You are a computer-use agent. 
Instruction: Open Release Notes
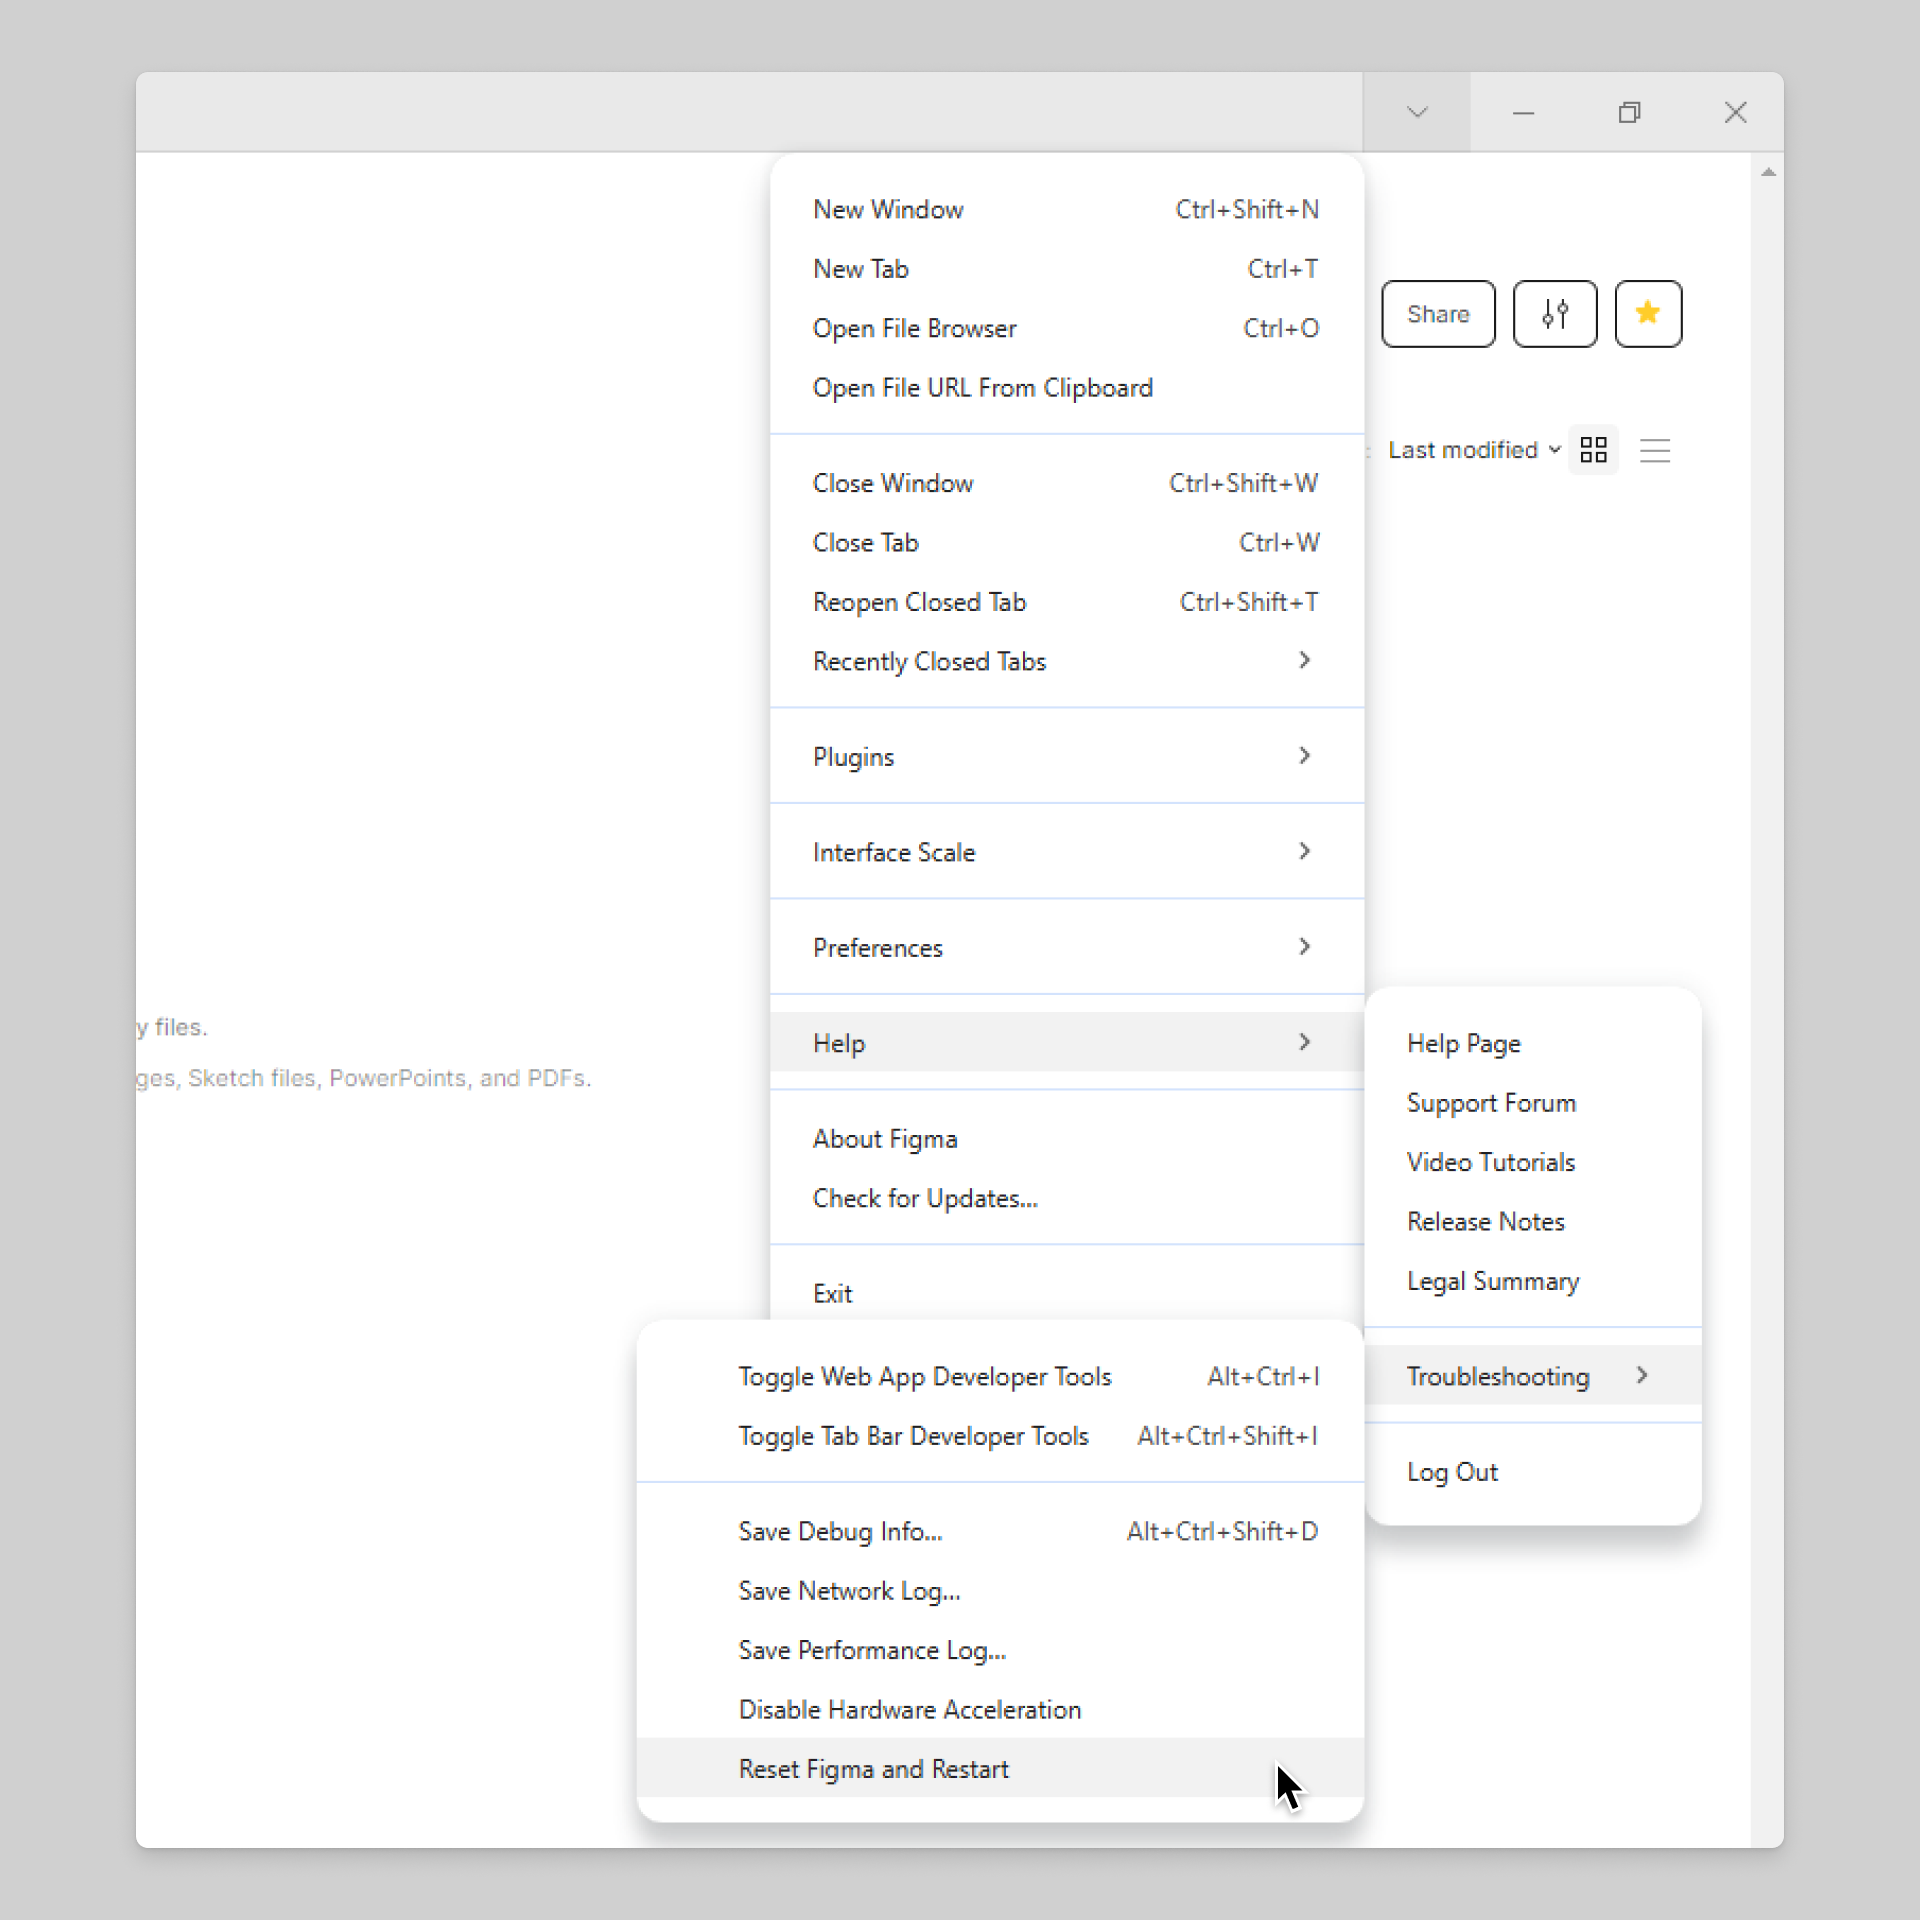[x=1532, y=1222]
